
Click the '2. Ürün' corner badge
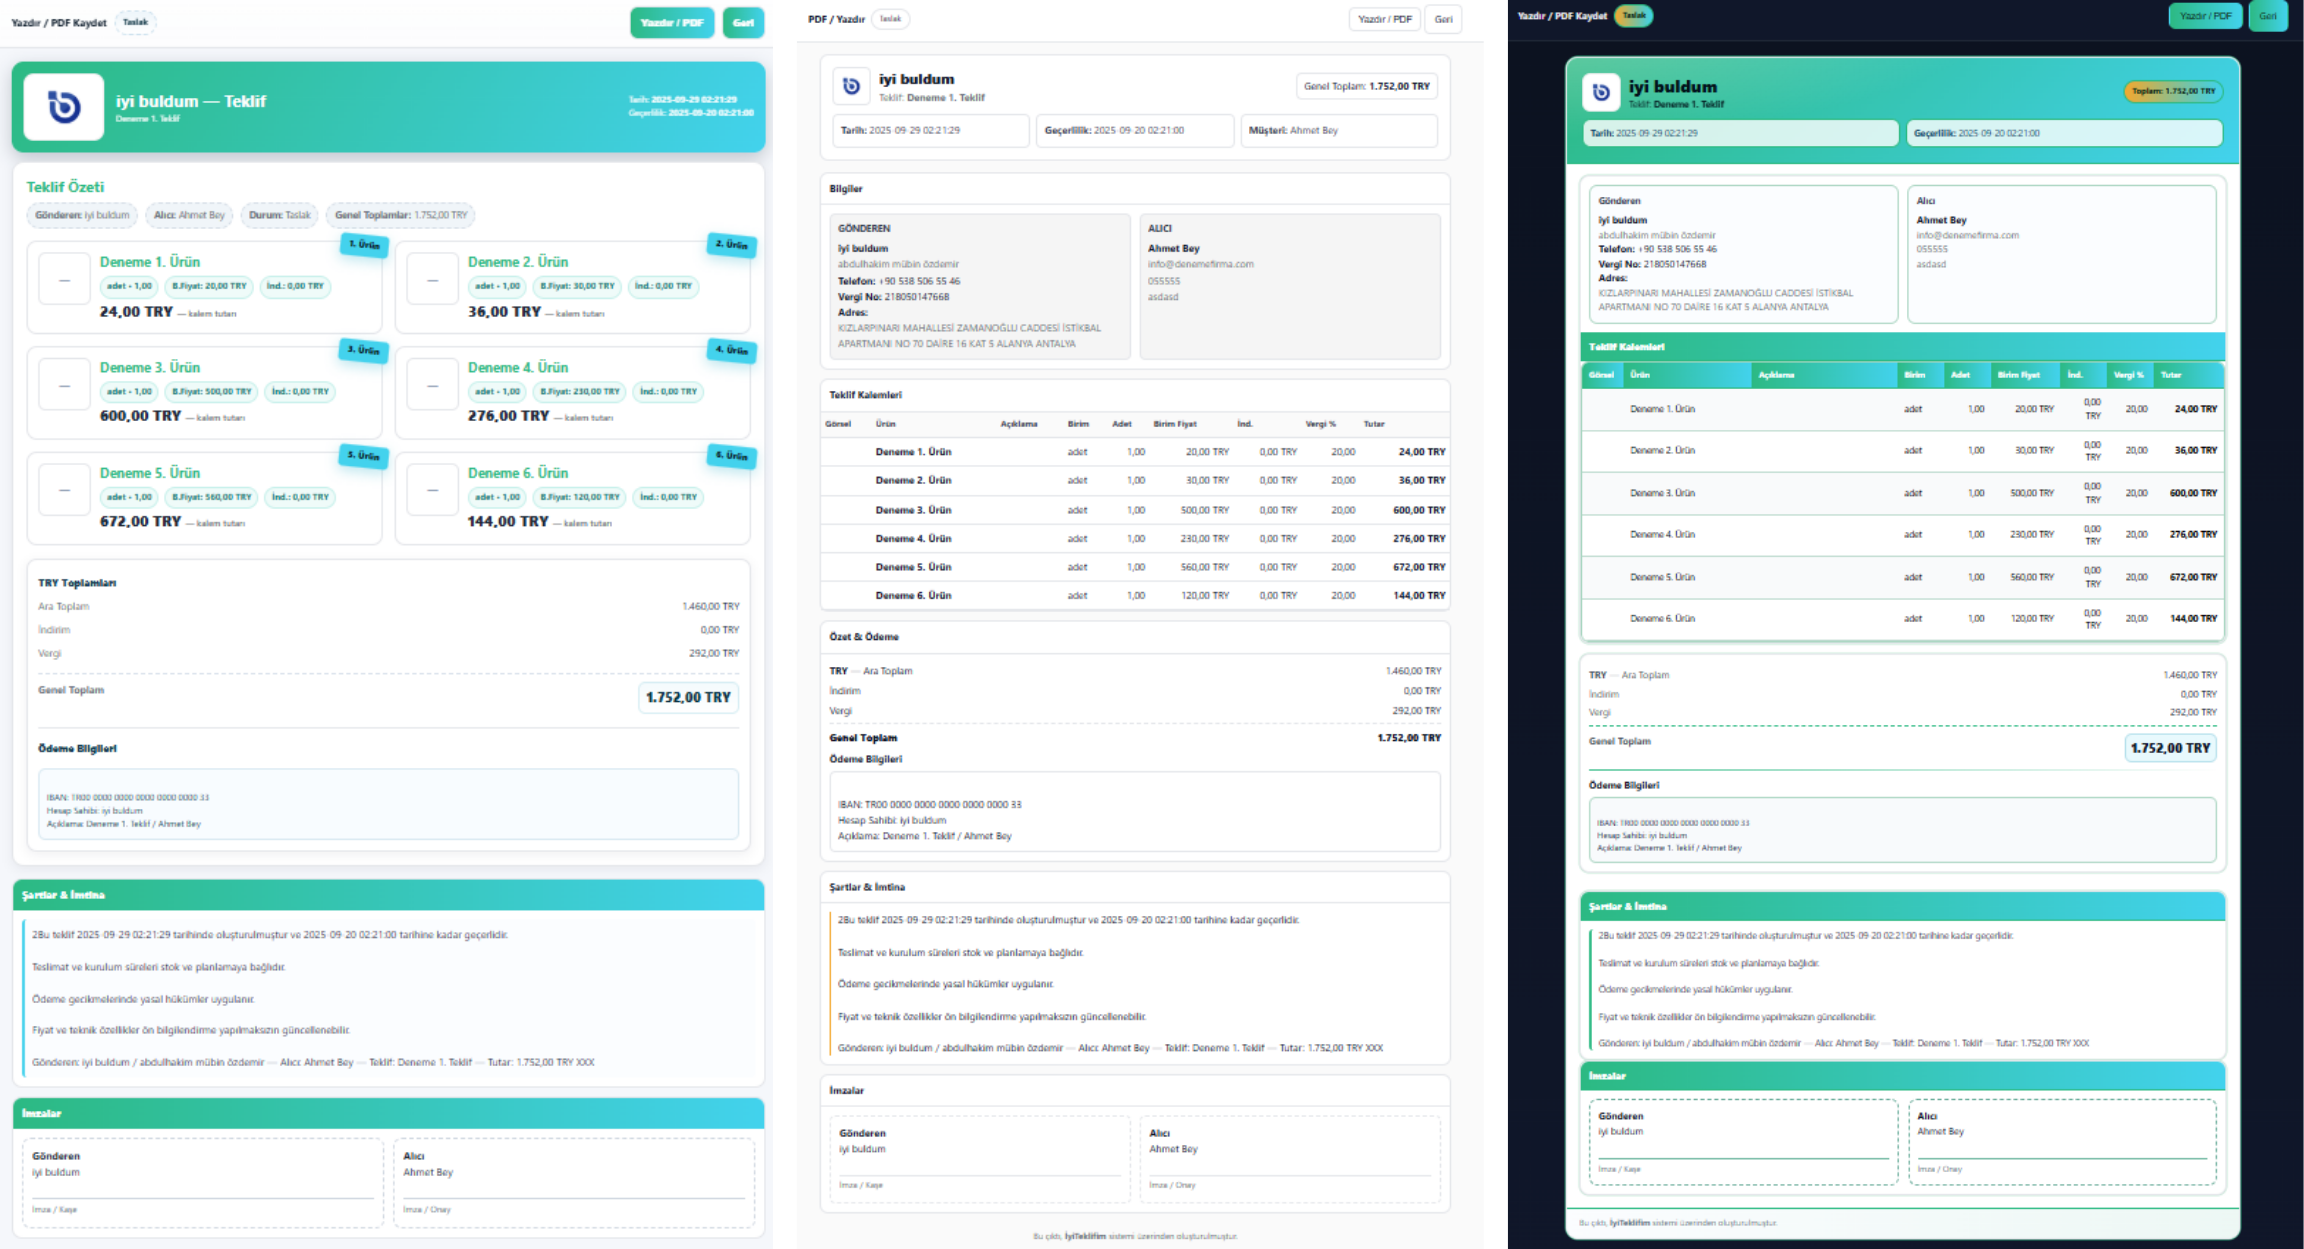(731, 245)
